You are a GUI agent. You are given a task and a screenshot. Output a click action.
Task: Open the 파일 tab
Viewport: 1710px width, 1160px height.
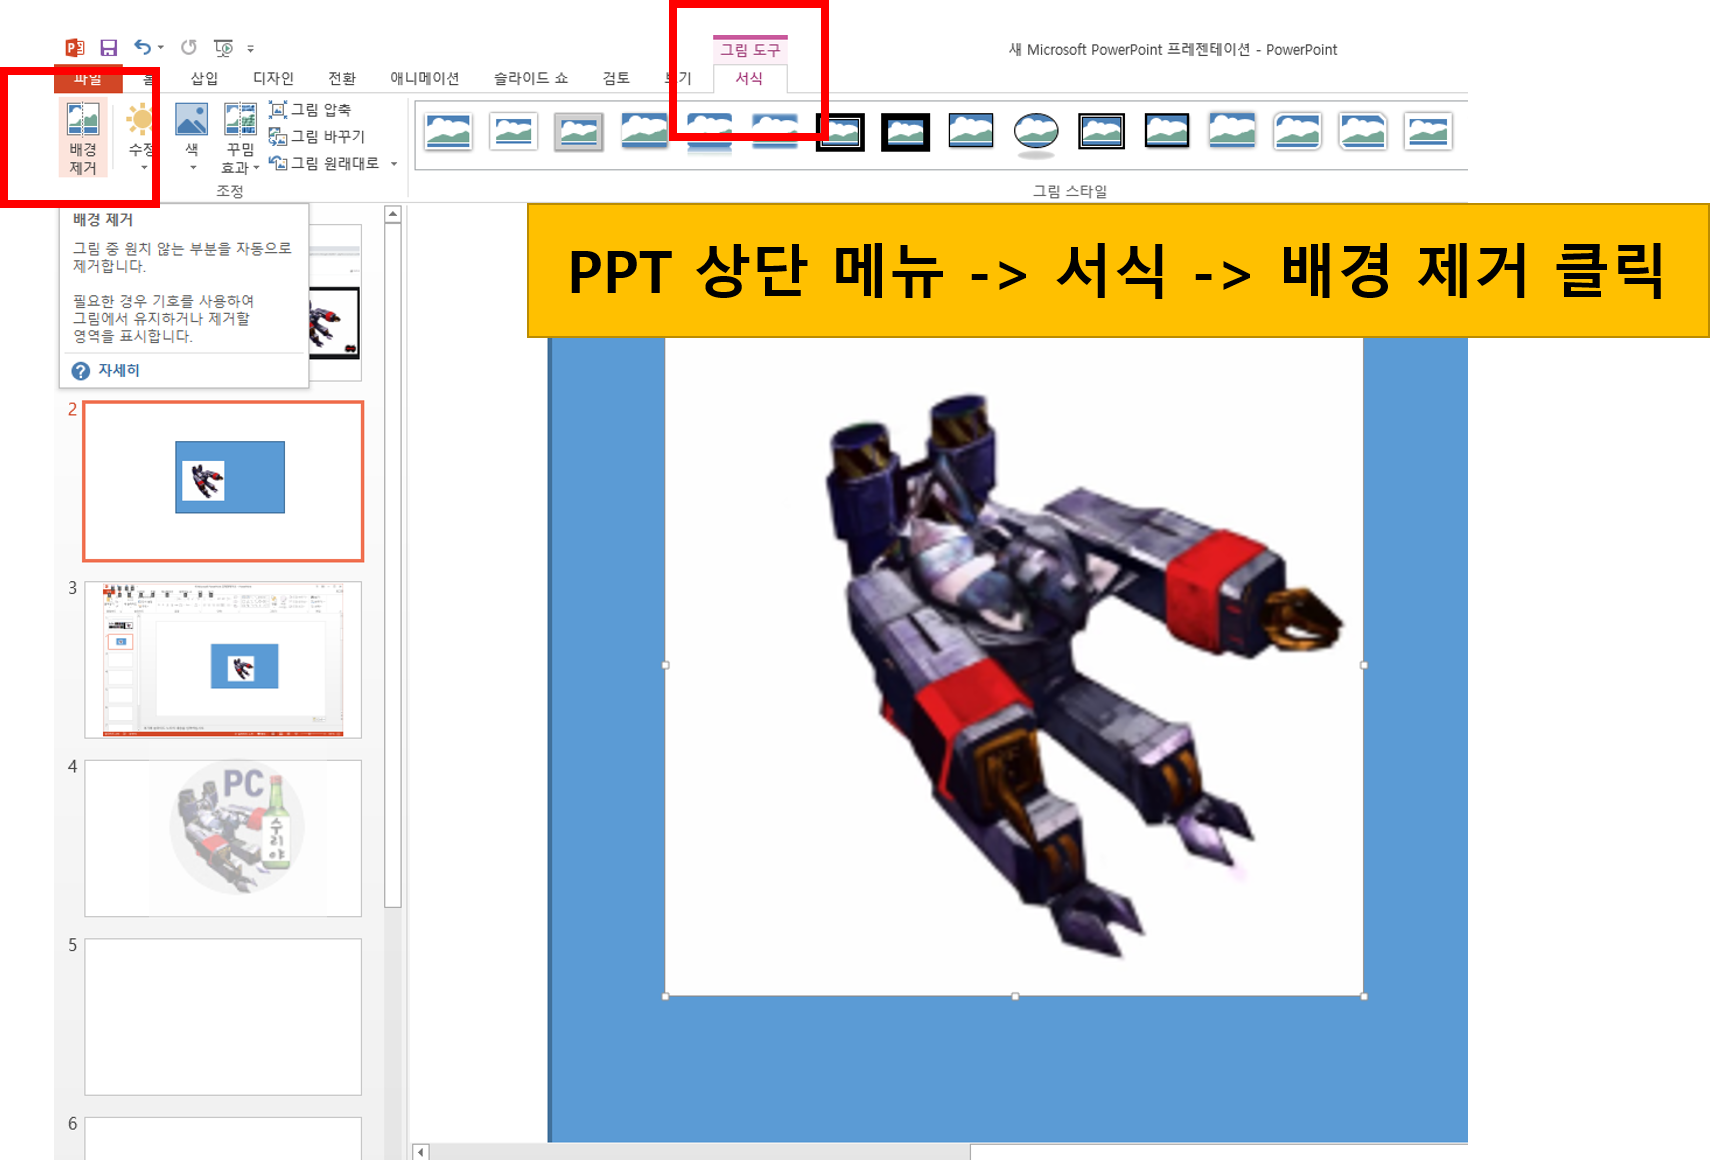[x=88, y=78]
